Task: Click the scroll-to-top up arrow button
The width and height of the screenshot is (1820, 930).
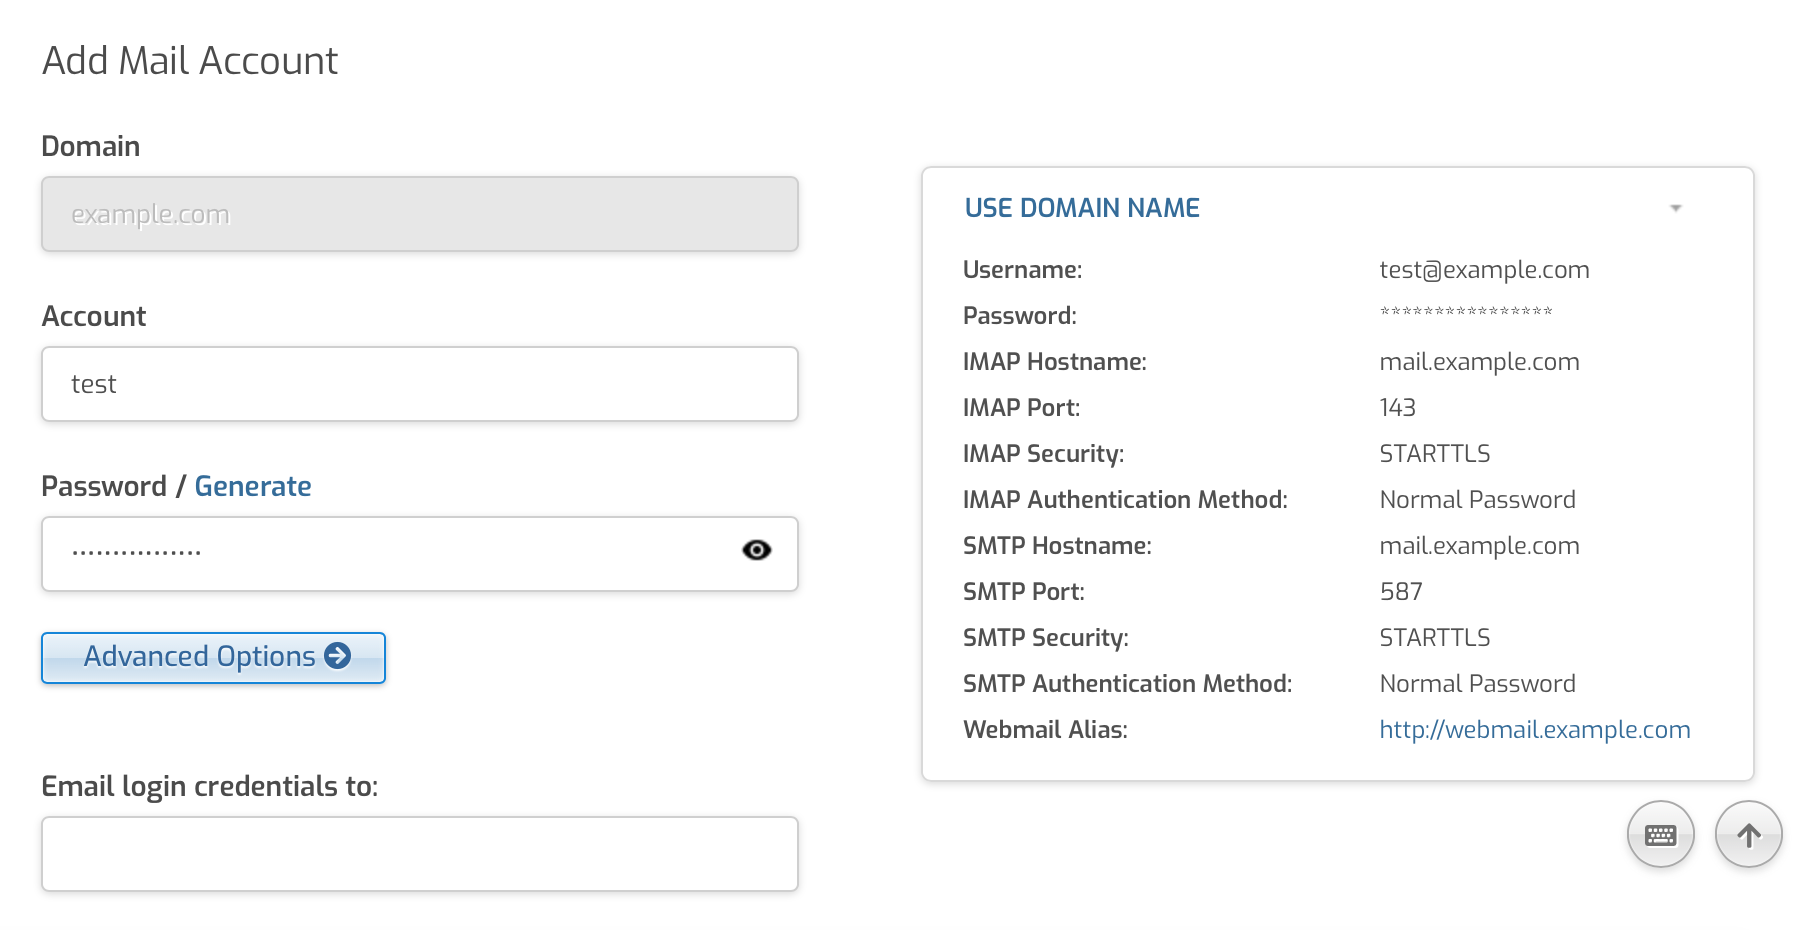Action: [x=1748, y=835]
